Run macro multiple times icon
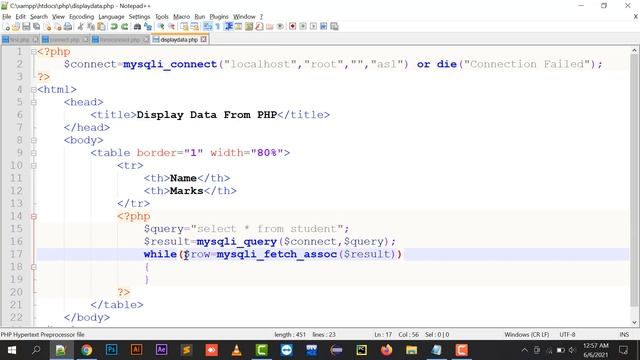The width and height of the screenshot is (640, 360). tap(324, 27)
